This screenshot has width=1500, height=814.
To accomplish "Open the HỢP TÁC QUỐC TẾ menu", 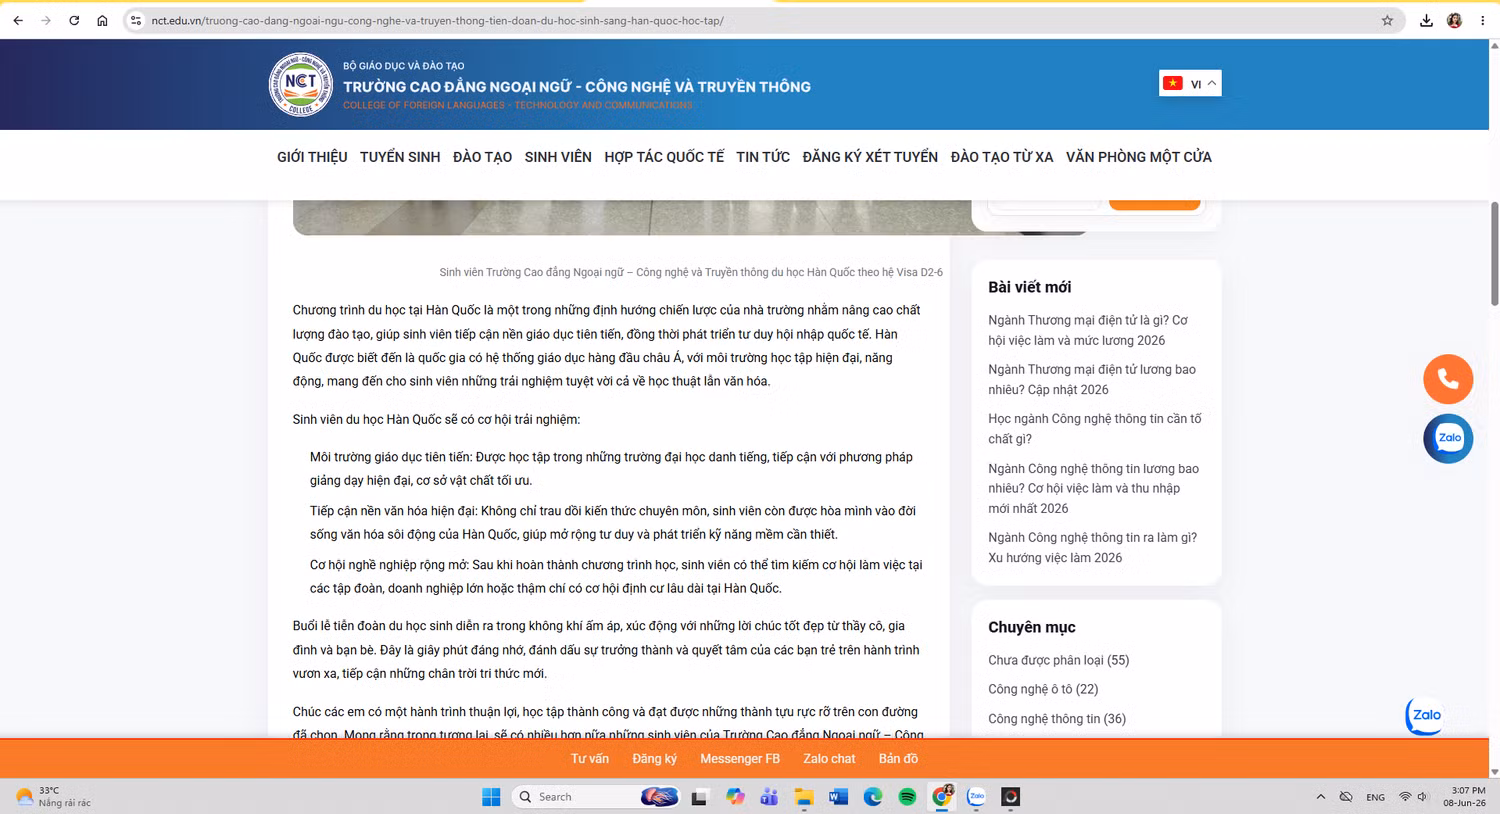I will point(664,157).
